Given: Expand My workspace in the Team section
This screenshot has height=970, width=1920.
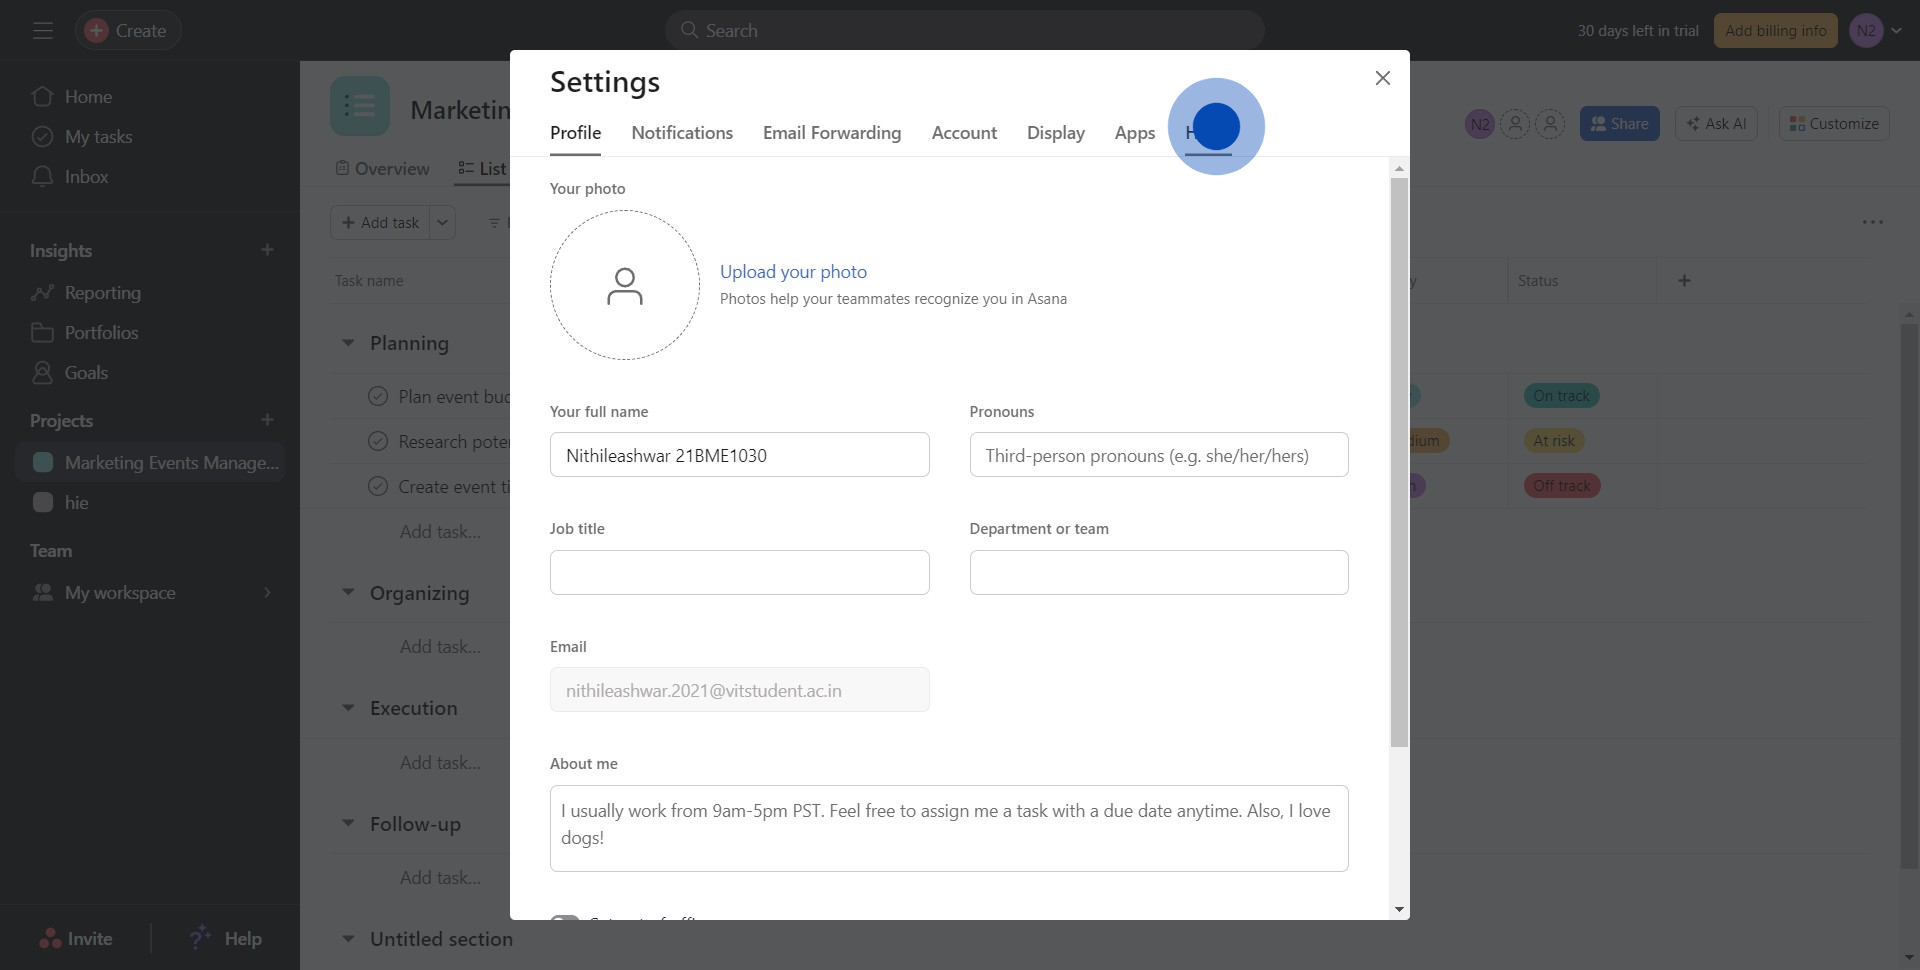Looking at the screenshot, I should (267, 592).
